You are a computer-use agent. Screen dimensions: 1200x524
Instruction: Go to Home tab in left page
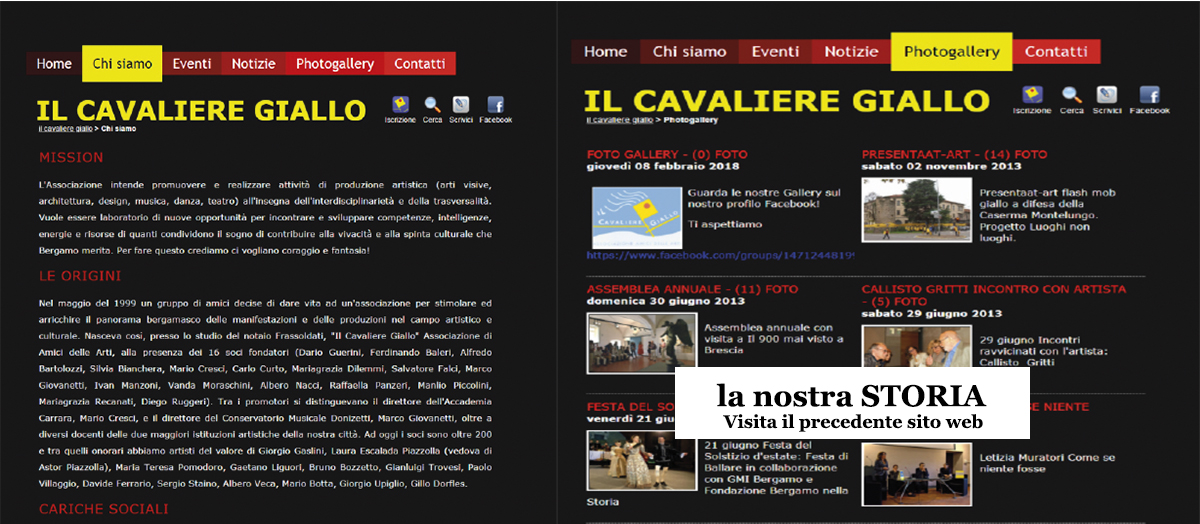coord(54,64)
